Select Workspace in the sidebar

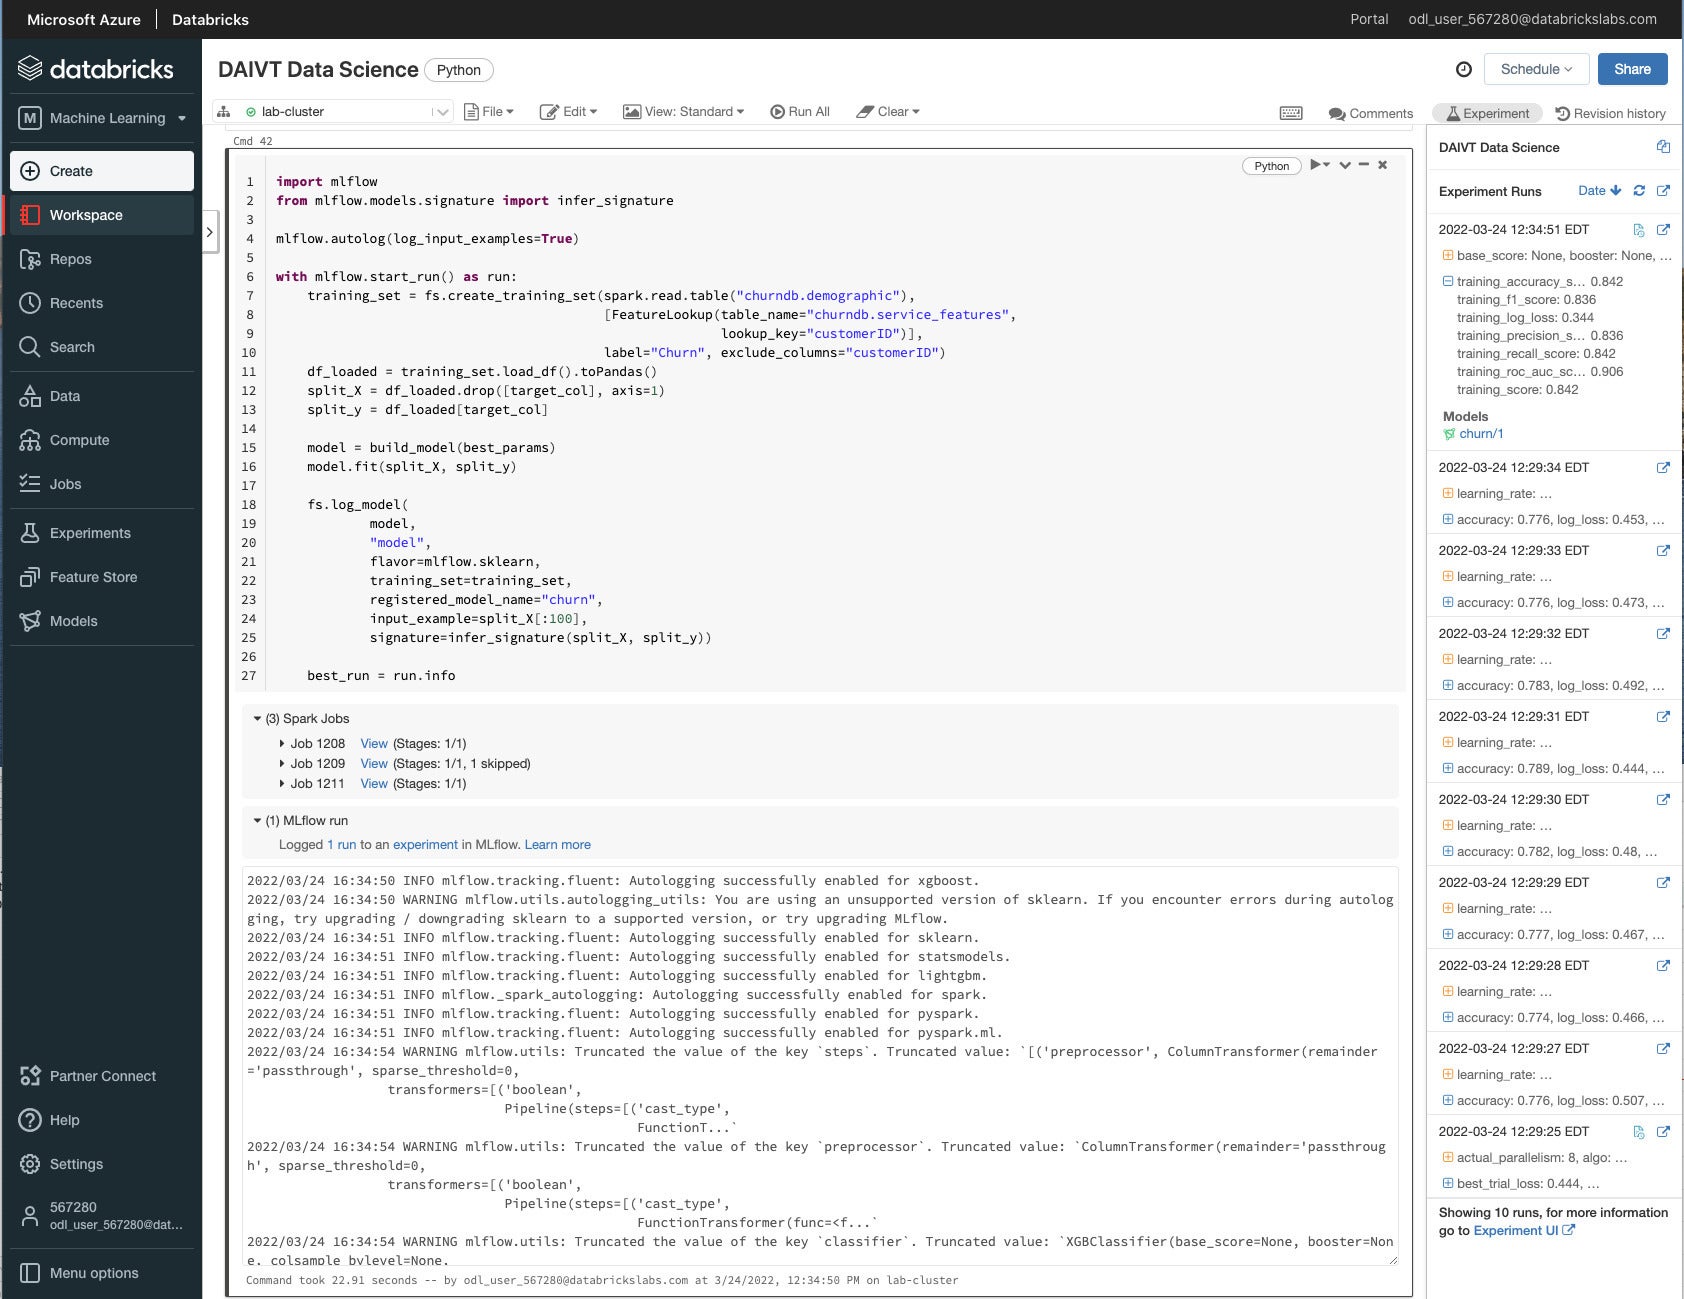[x=101, y=215]
